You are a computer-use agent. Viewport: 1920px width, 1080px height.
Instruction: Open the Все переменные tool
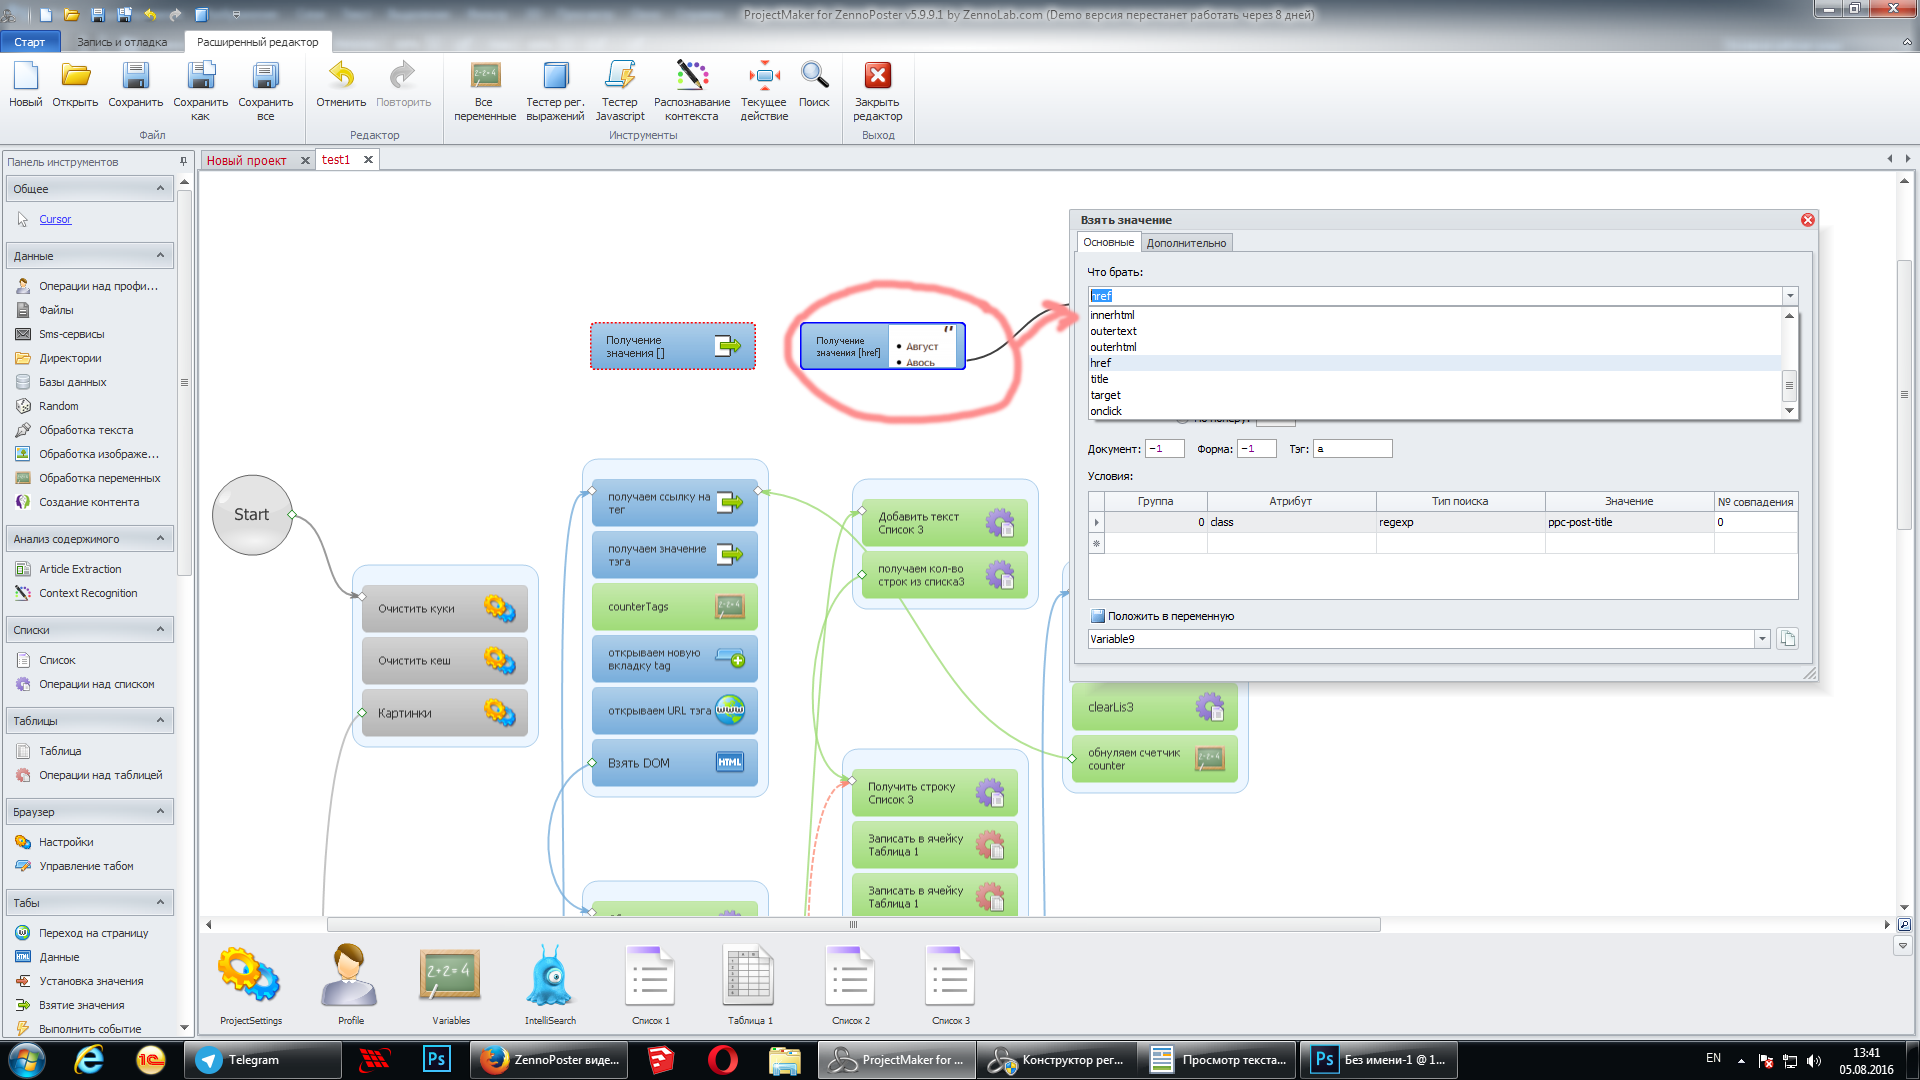[485, 76]
